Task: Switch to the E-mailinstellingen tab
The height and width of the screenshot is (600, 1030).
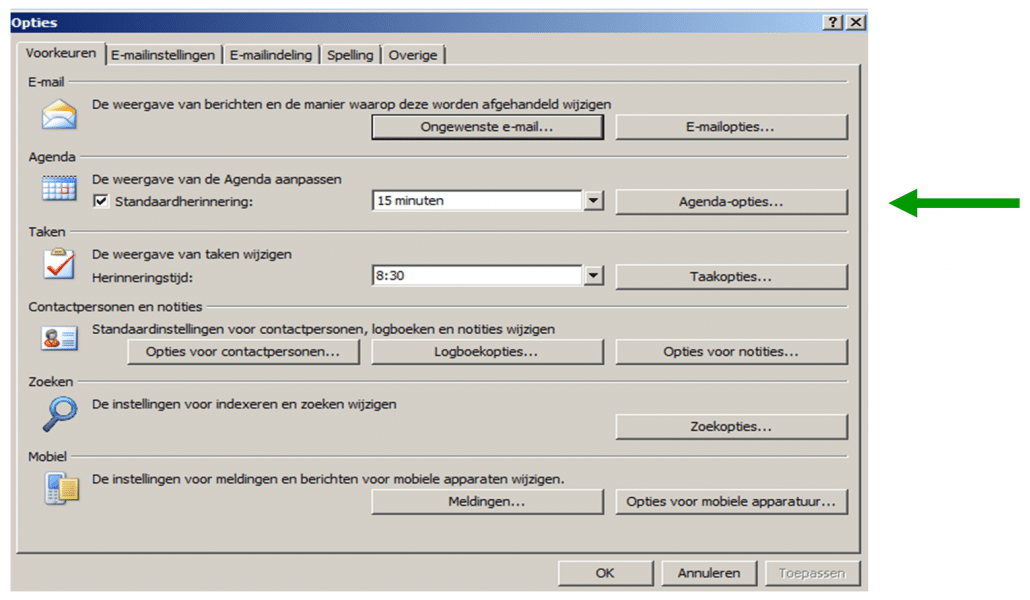Action: click(x=164, y=55)
